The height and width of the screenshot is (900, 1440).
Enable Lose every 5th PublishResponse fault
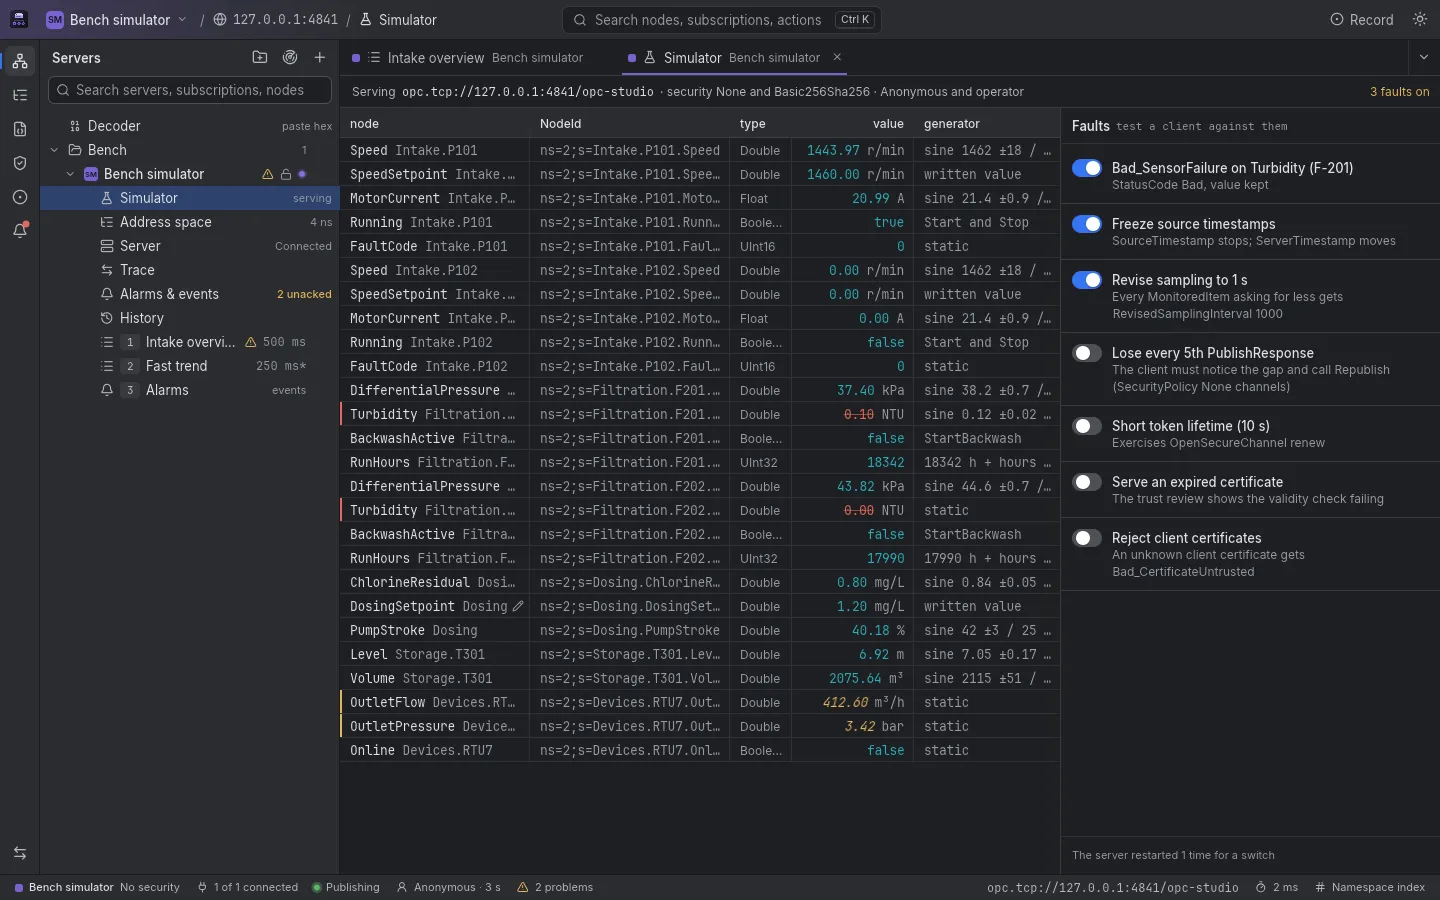click(1087, 353)
